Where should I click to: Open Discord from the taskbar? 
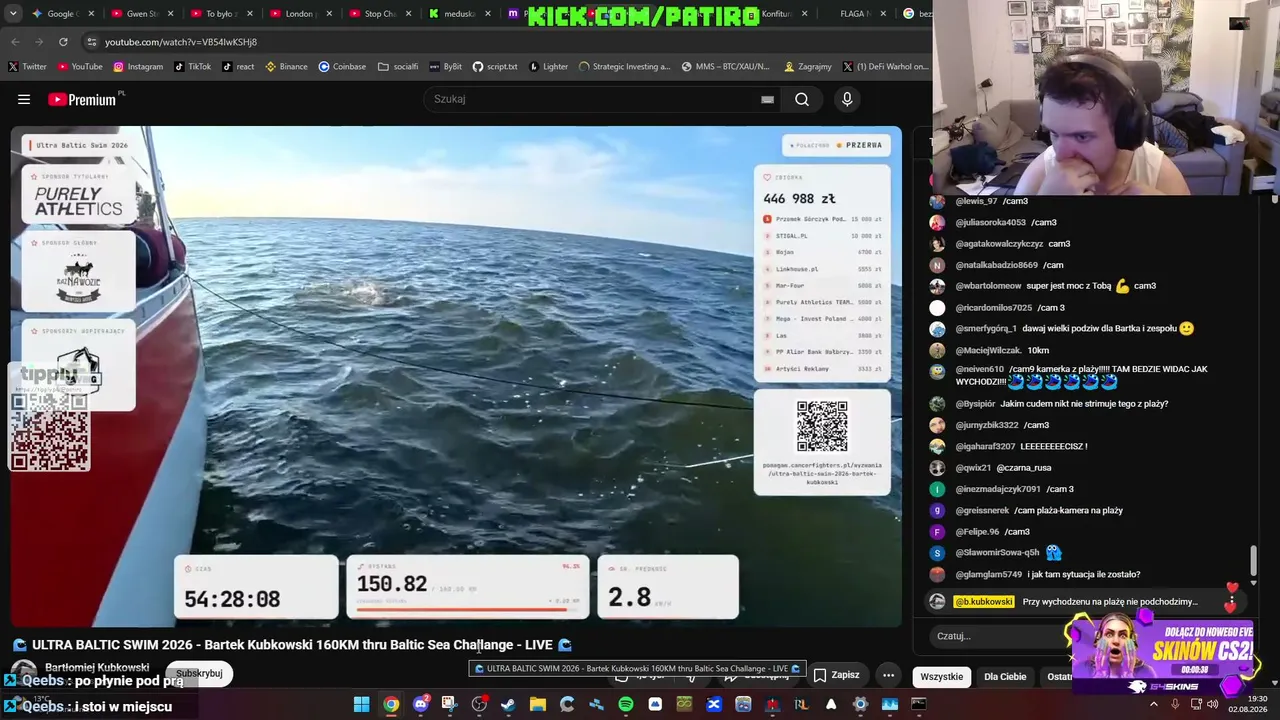420,704
